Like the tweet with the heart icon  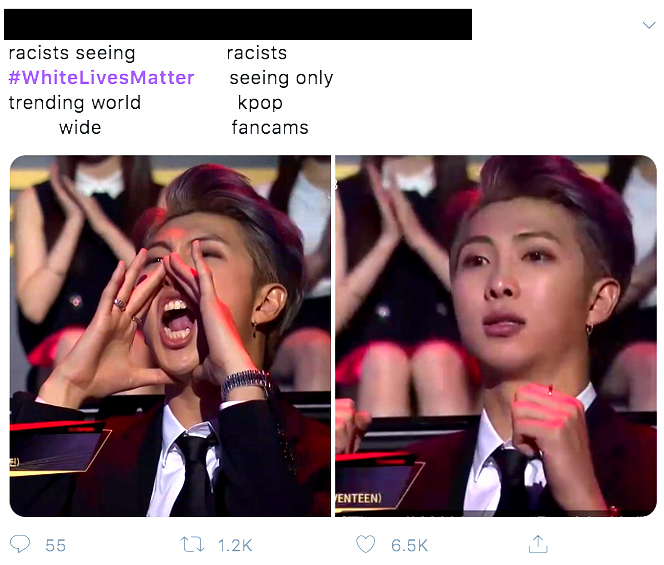[x=365, y=544]
